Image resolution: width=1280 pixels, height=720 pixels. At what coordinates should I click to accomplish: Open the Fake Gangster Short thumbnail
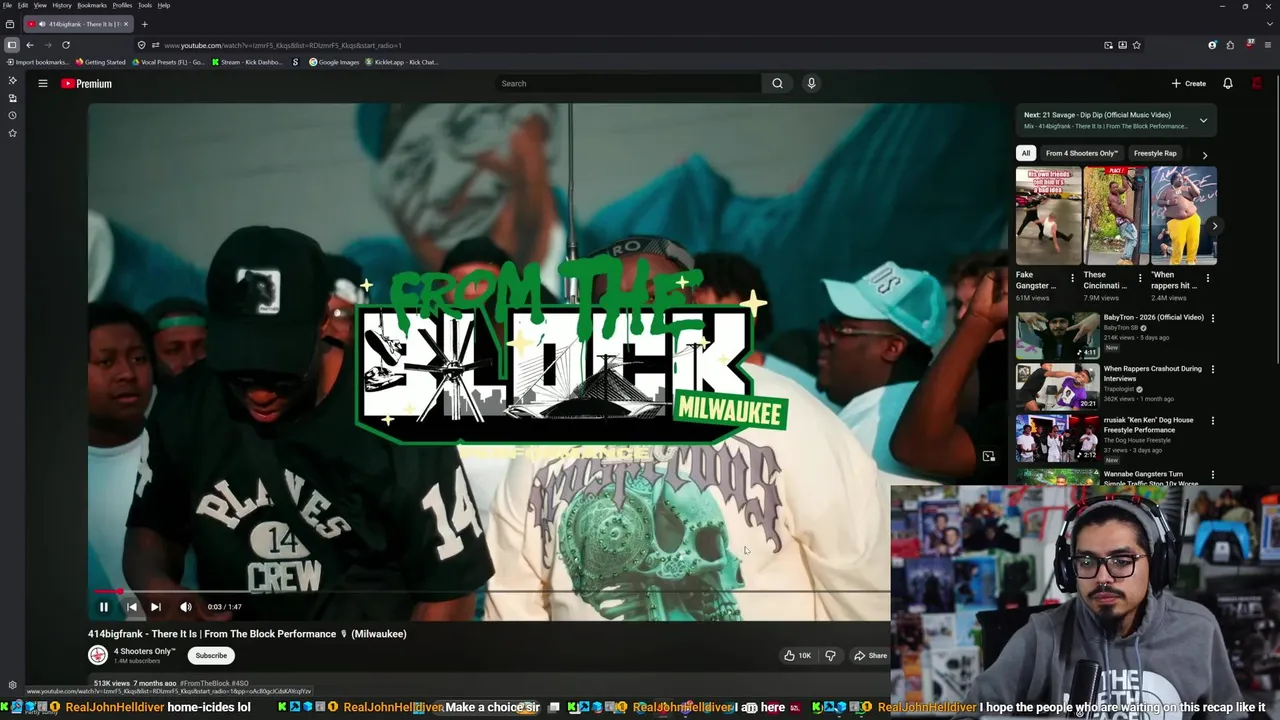click(x=1048, y=215)
